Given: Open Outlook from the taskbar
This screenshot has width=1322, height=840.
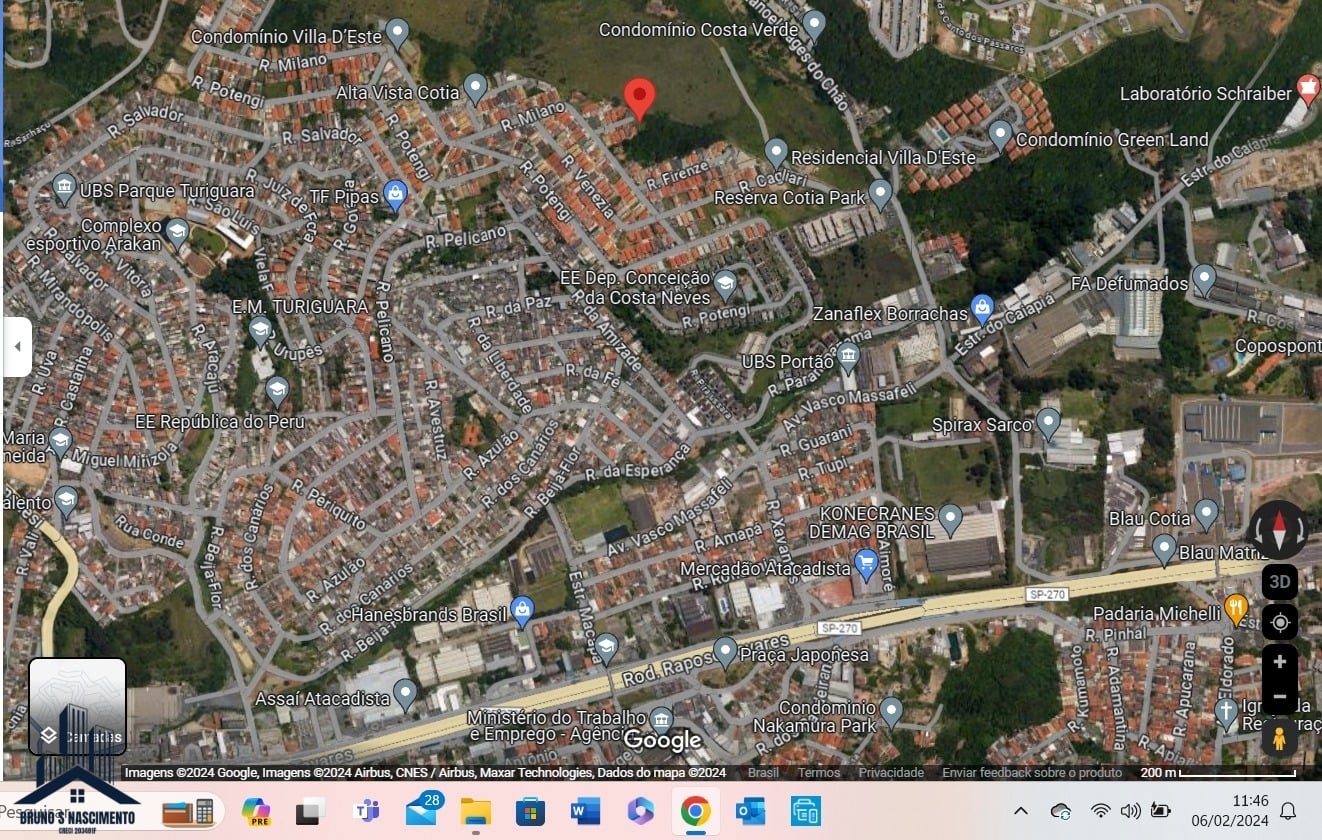Looking at the screenshot, I should [750, 811].
